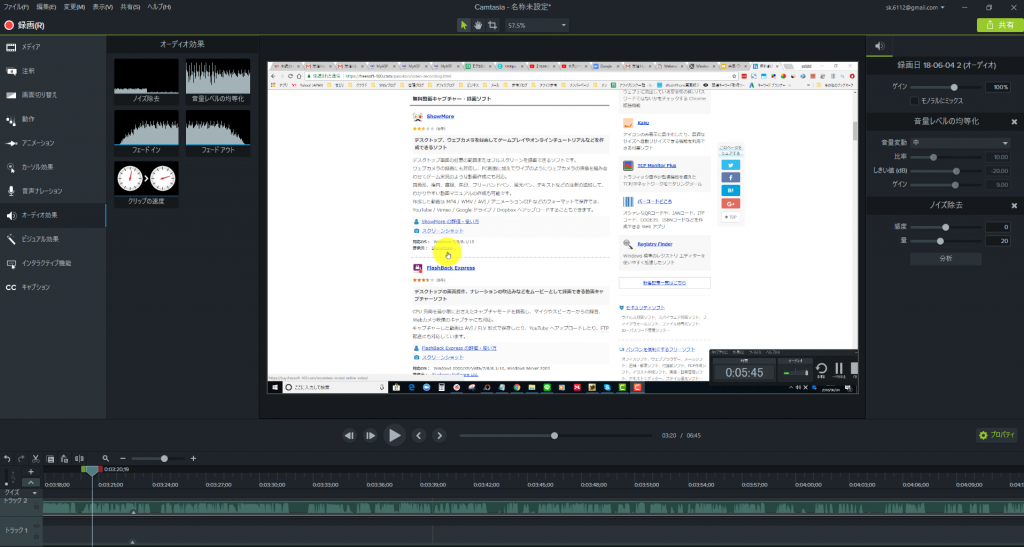Adjust the 比率 ratio slider

[x=946, y=157]
